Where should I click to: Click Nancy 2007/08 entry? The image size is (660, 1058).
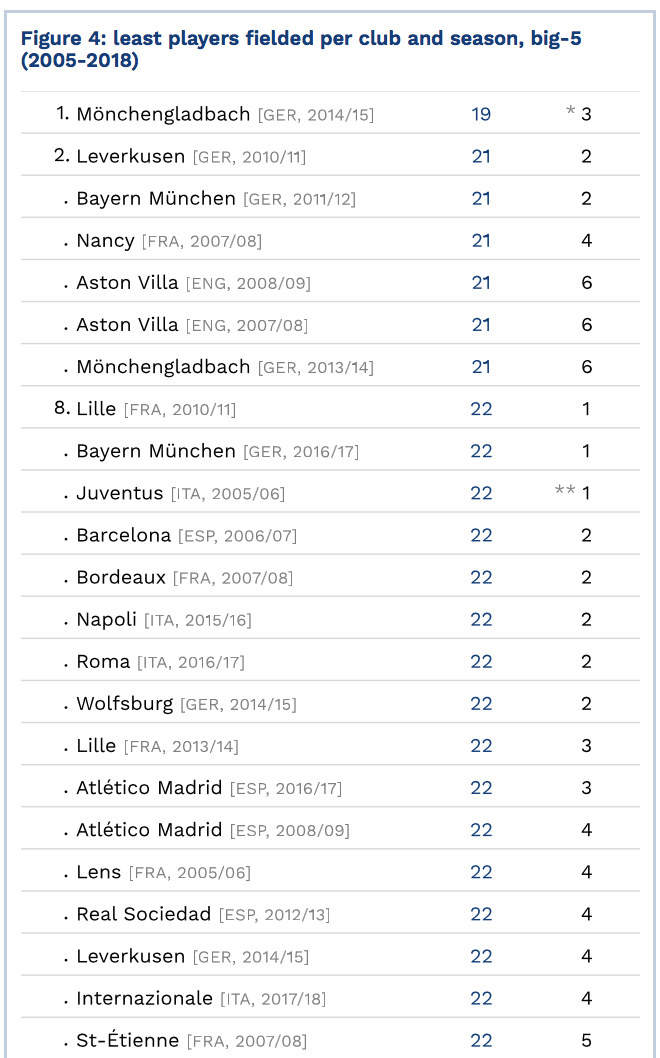tap(330, 240)
